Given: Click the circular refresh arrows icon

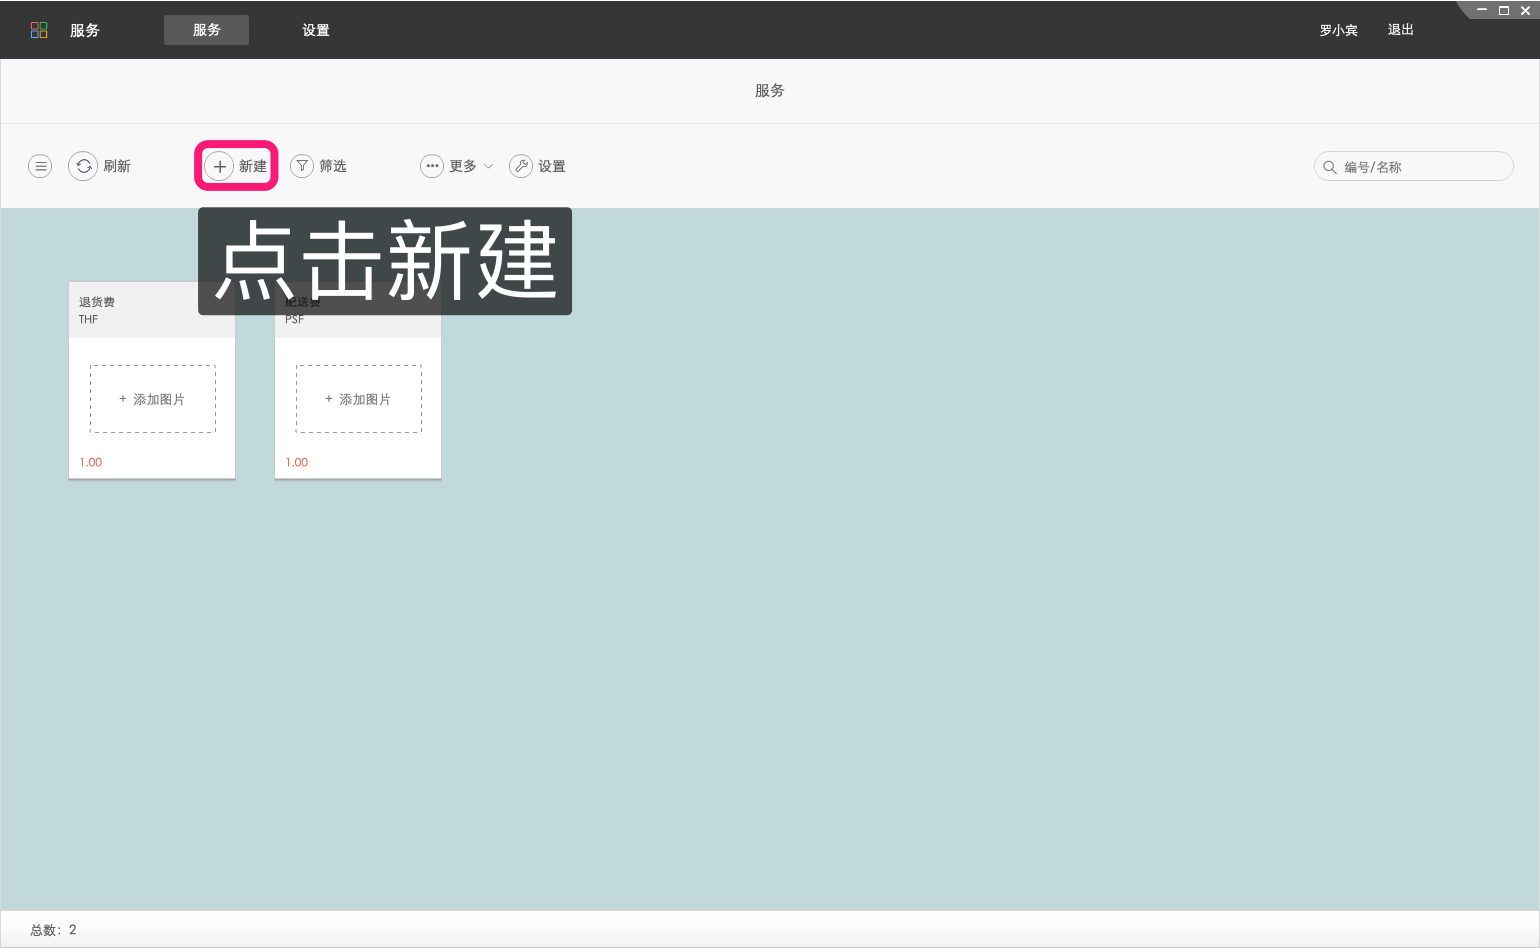Looking at the screenshot, I should (83, 166).
